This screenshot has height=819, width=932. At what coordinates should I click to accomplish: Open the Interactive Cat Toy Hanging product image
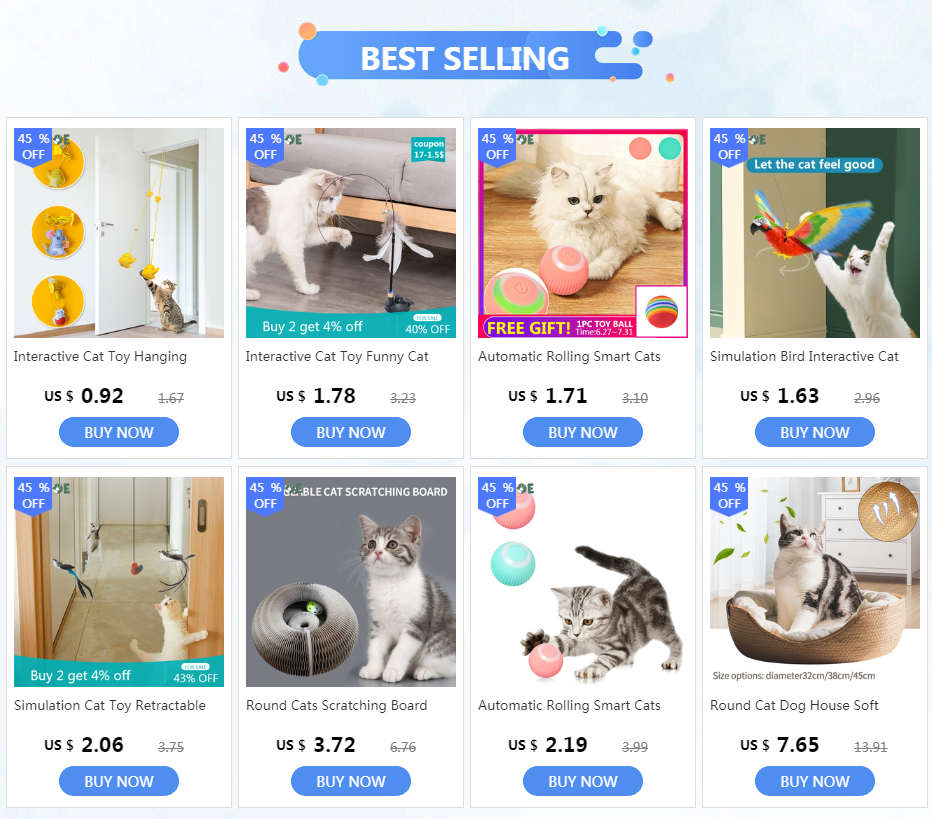click(x=119, y=233)
